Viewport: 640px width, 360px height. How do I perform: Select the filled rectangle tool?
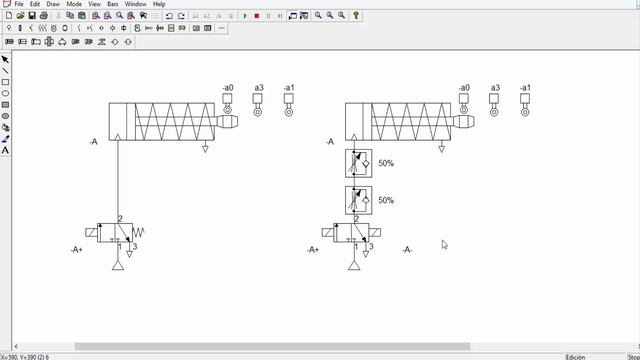pos(5,105)
